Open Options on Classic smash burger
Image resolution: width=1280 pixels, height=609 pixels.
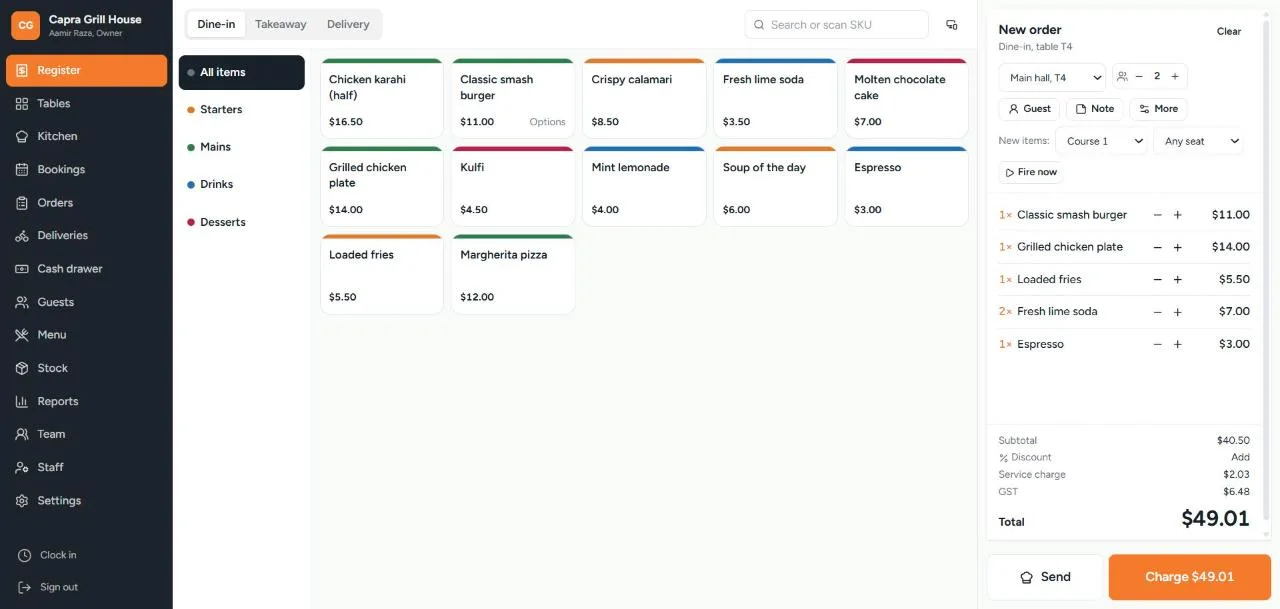pyautogui.click(x=547, y=122)
